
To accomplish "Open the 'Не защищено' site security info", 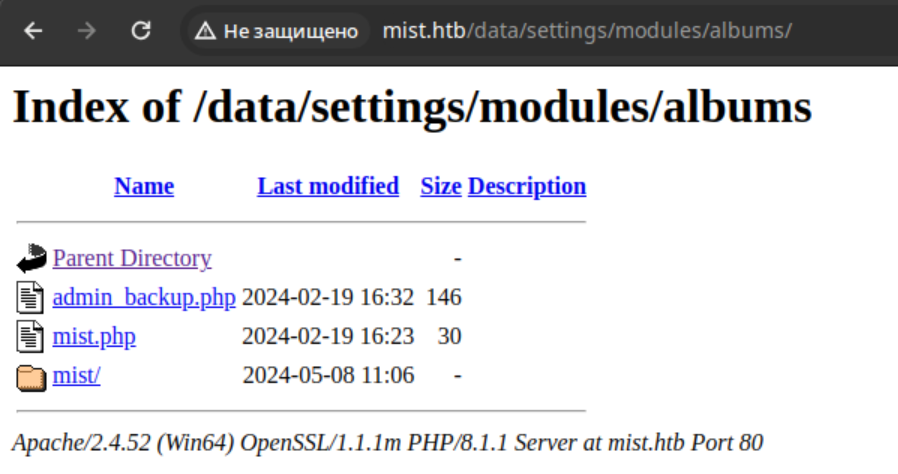I will coord(277,31).
